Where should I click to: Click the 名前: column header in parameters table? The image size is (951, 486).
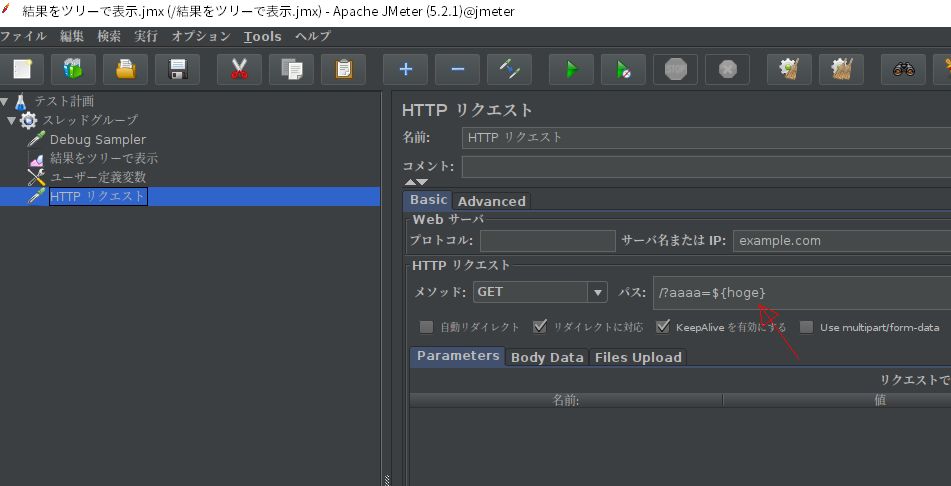(x=566, y=400)
